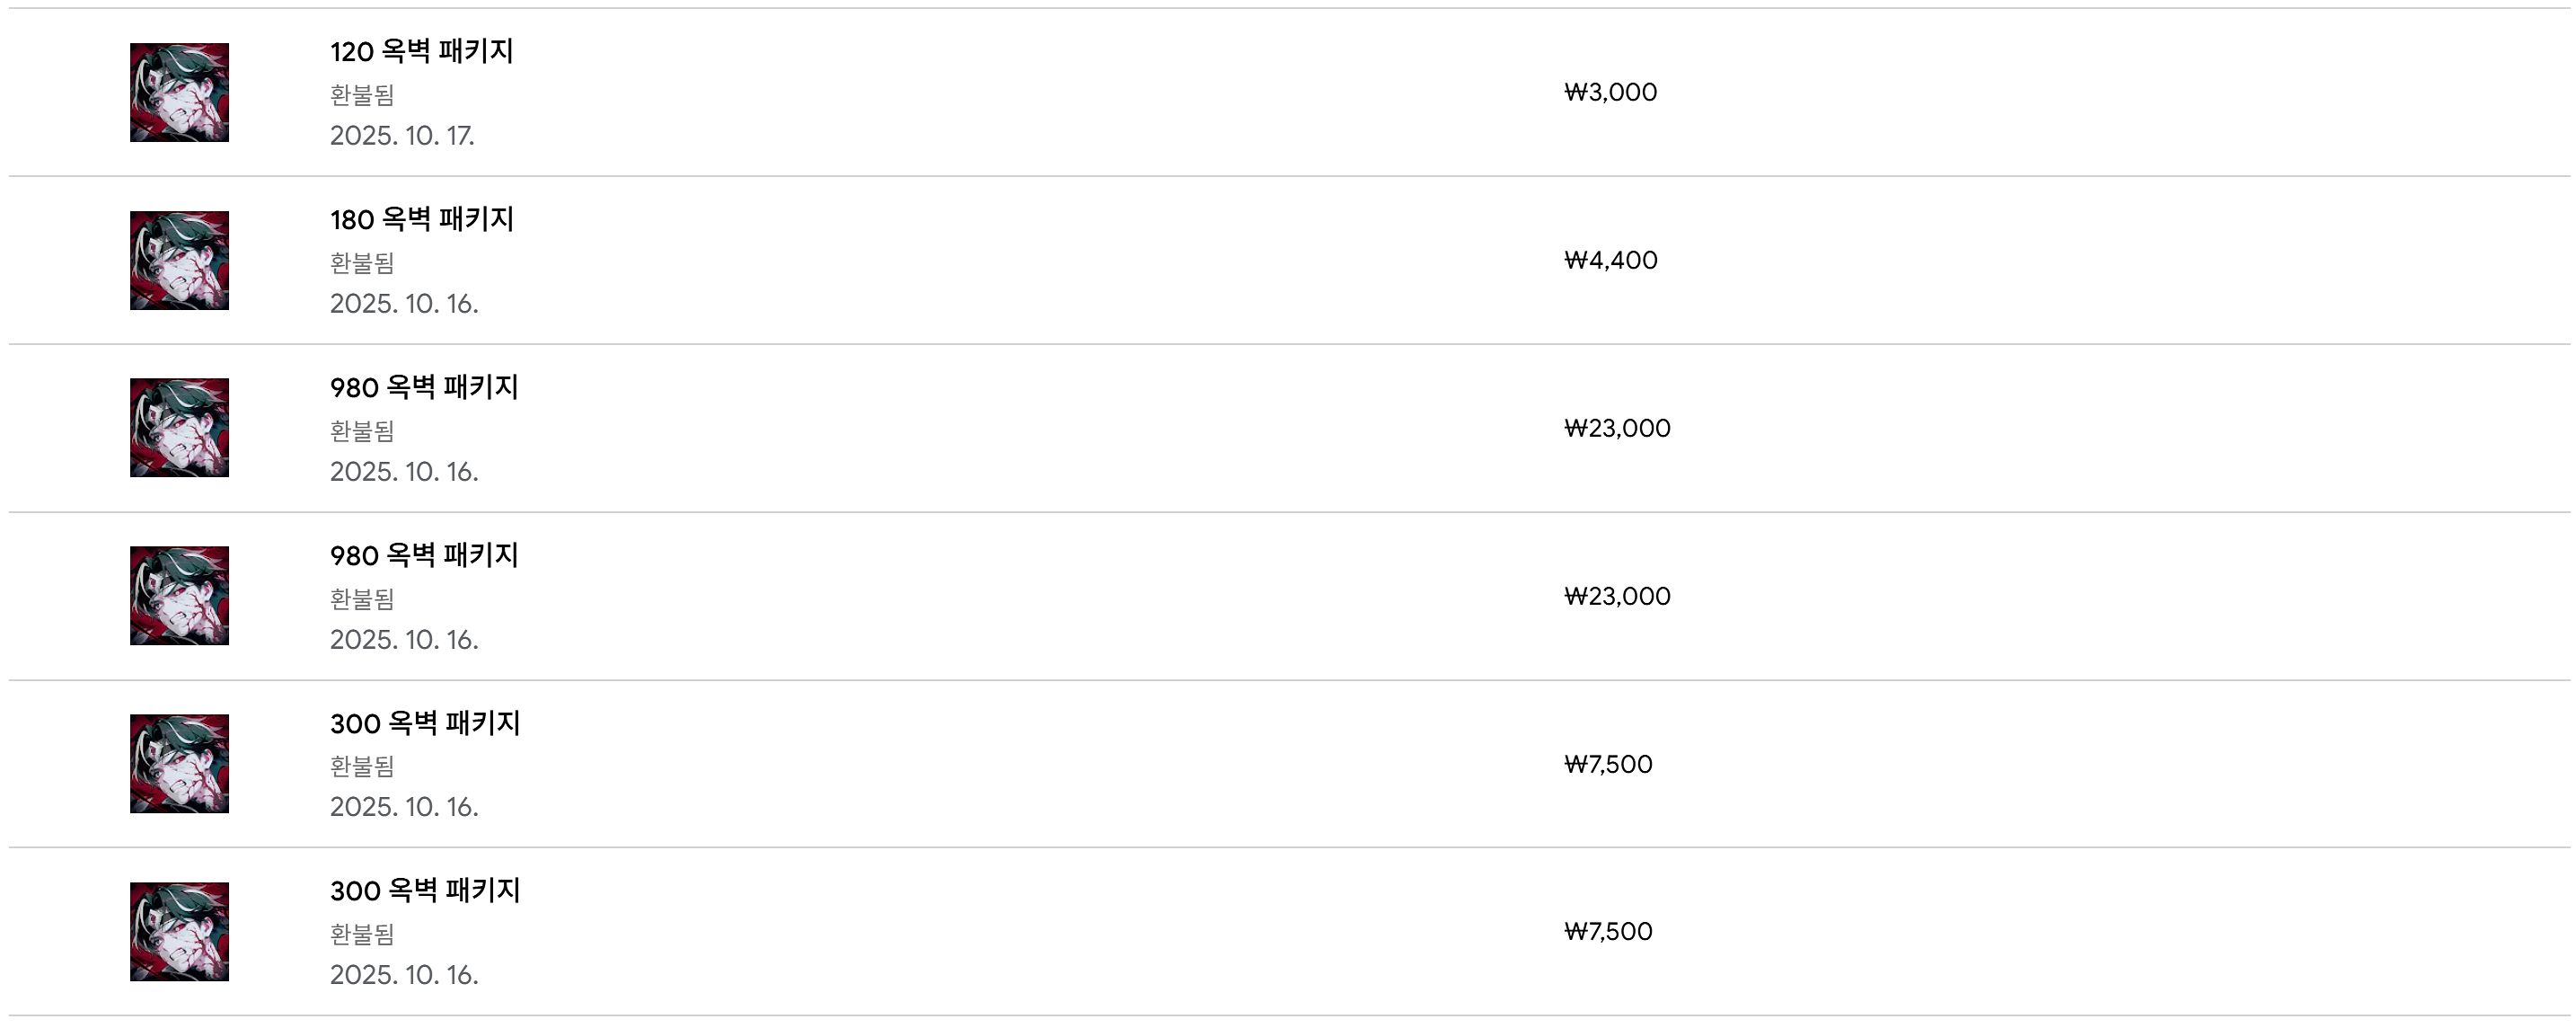Click the ₩4,400 price amount
The height and width of the screenshot is (1028, 2576).
pos(1610,260)
